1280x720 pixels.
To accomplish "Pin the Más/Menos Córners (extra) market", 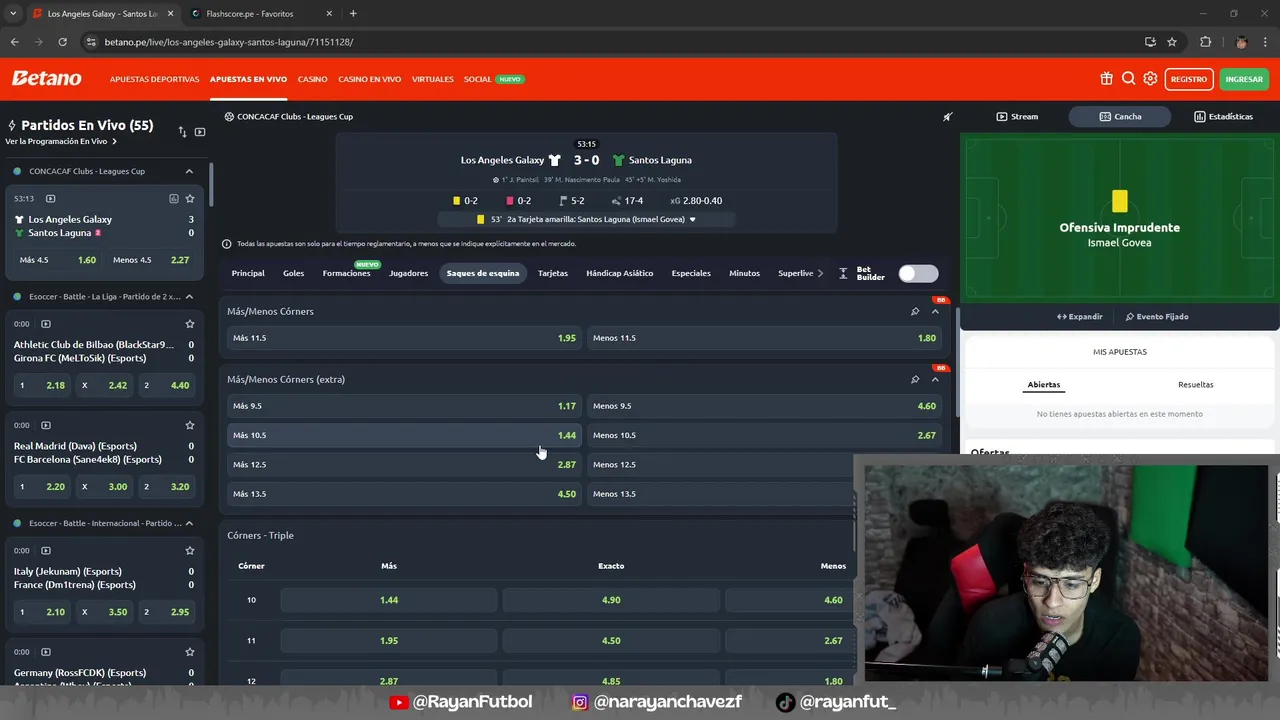I will (915, 379).
